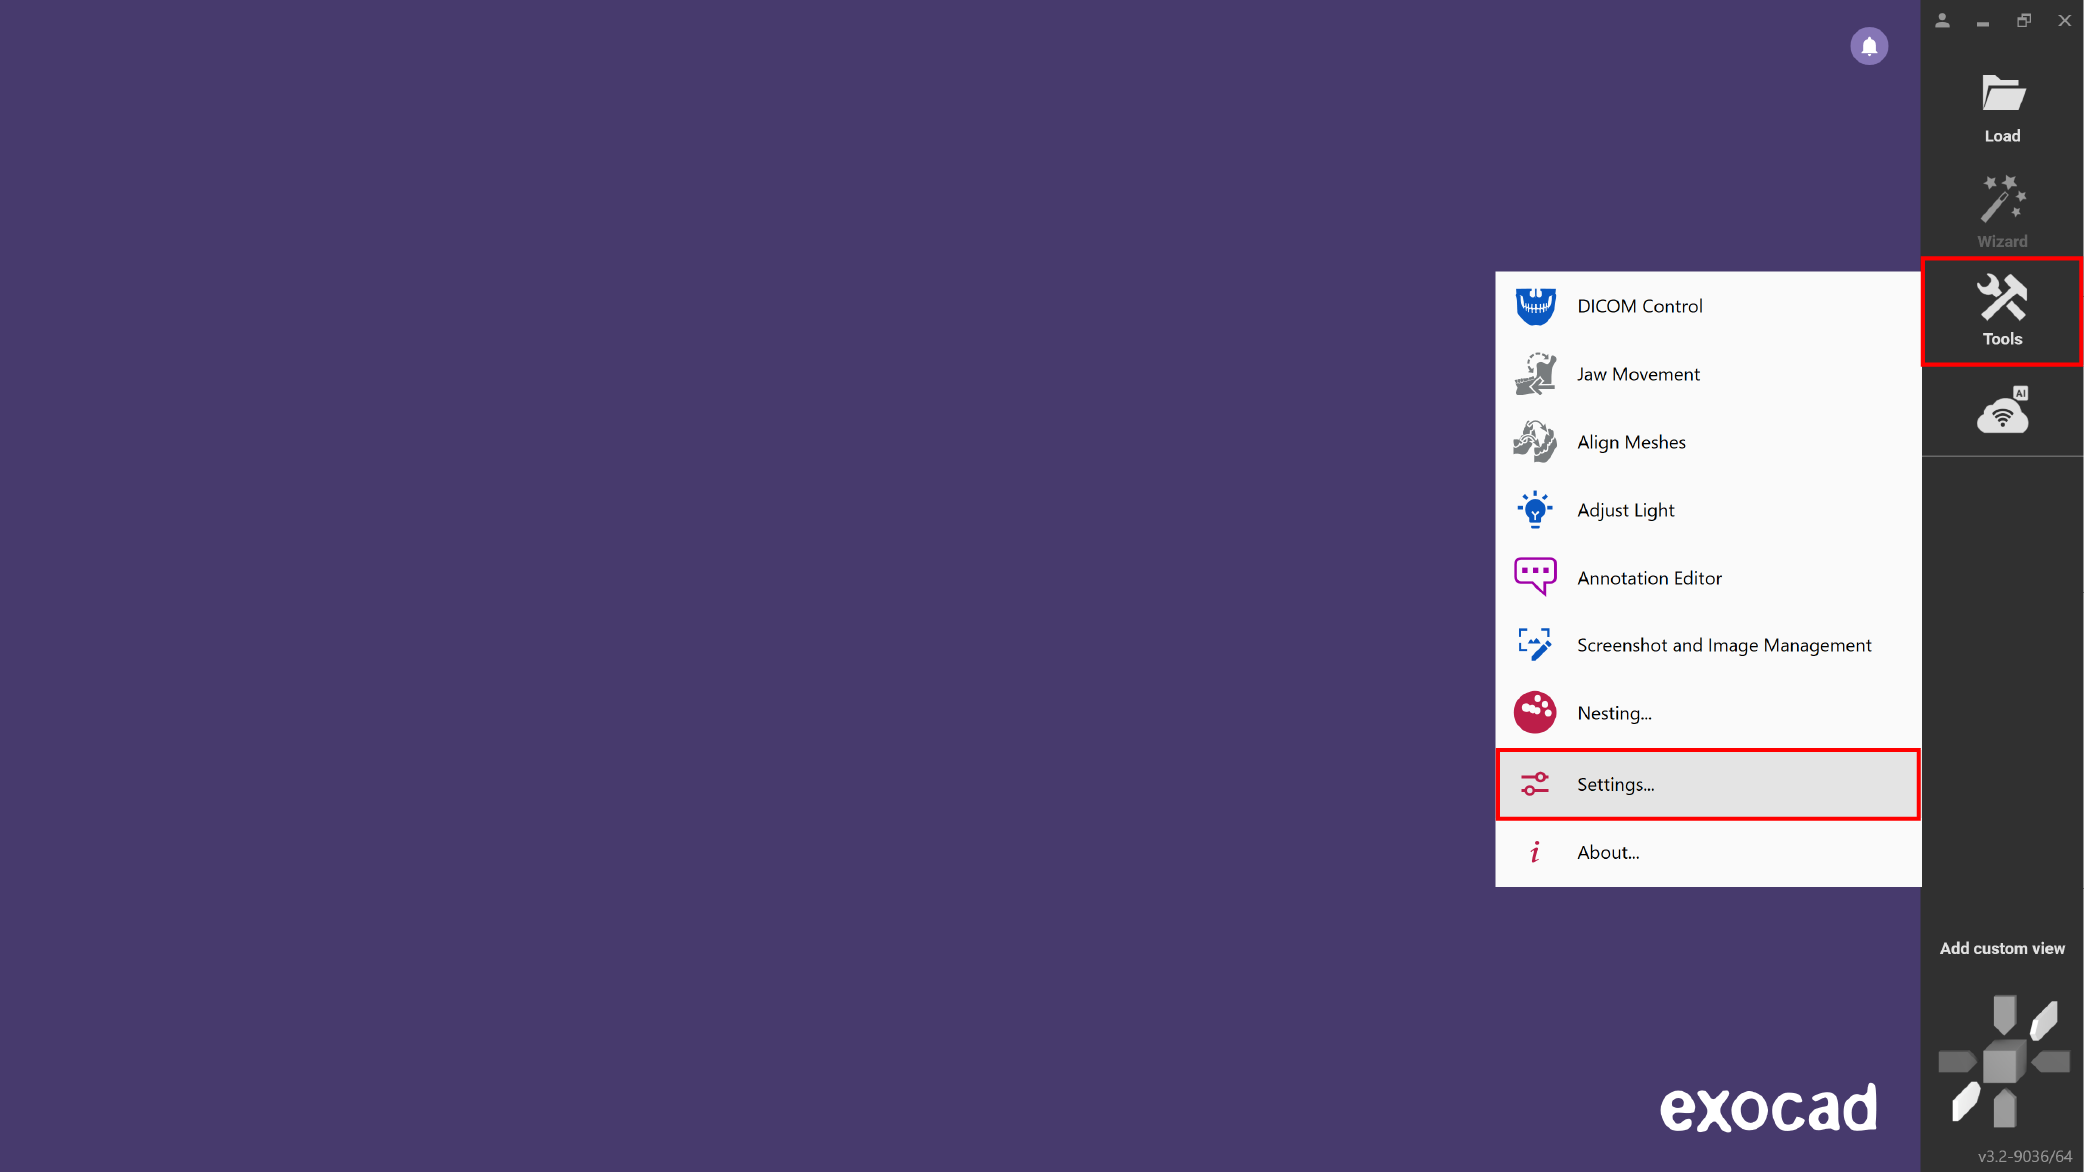This screenshot has height=1172, width=2084.
Task: Click the upper-right diagonal view arrow
Action: pyautogui.click(x=2044, y=1020)
